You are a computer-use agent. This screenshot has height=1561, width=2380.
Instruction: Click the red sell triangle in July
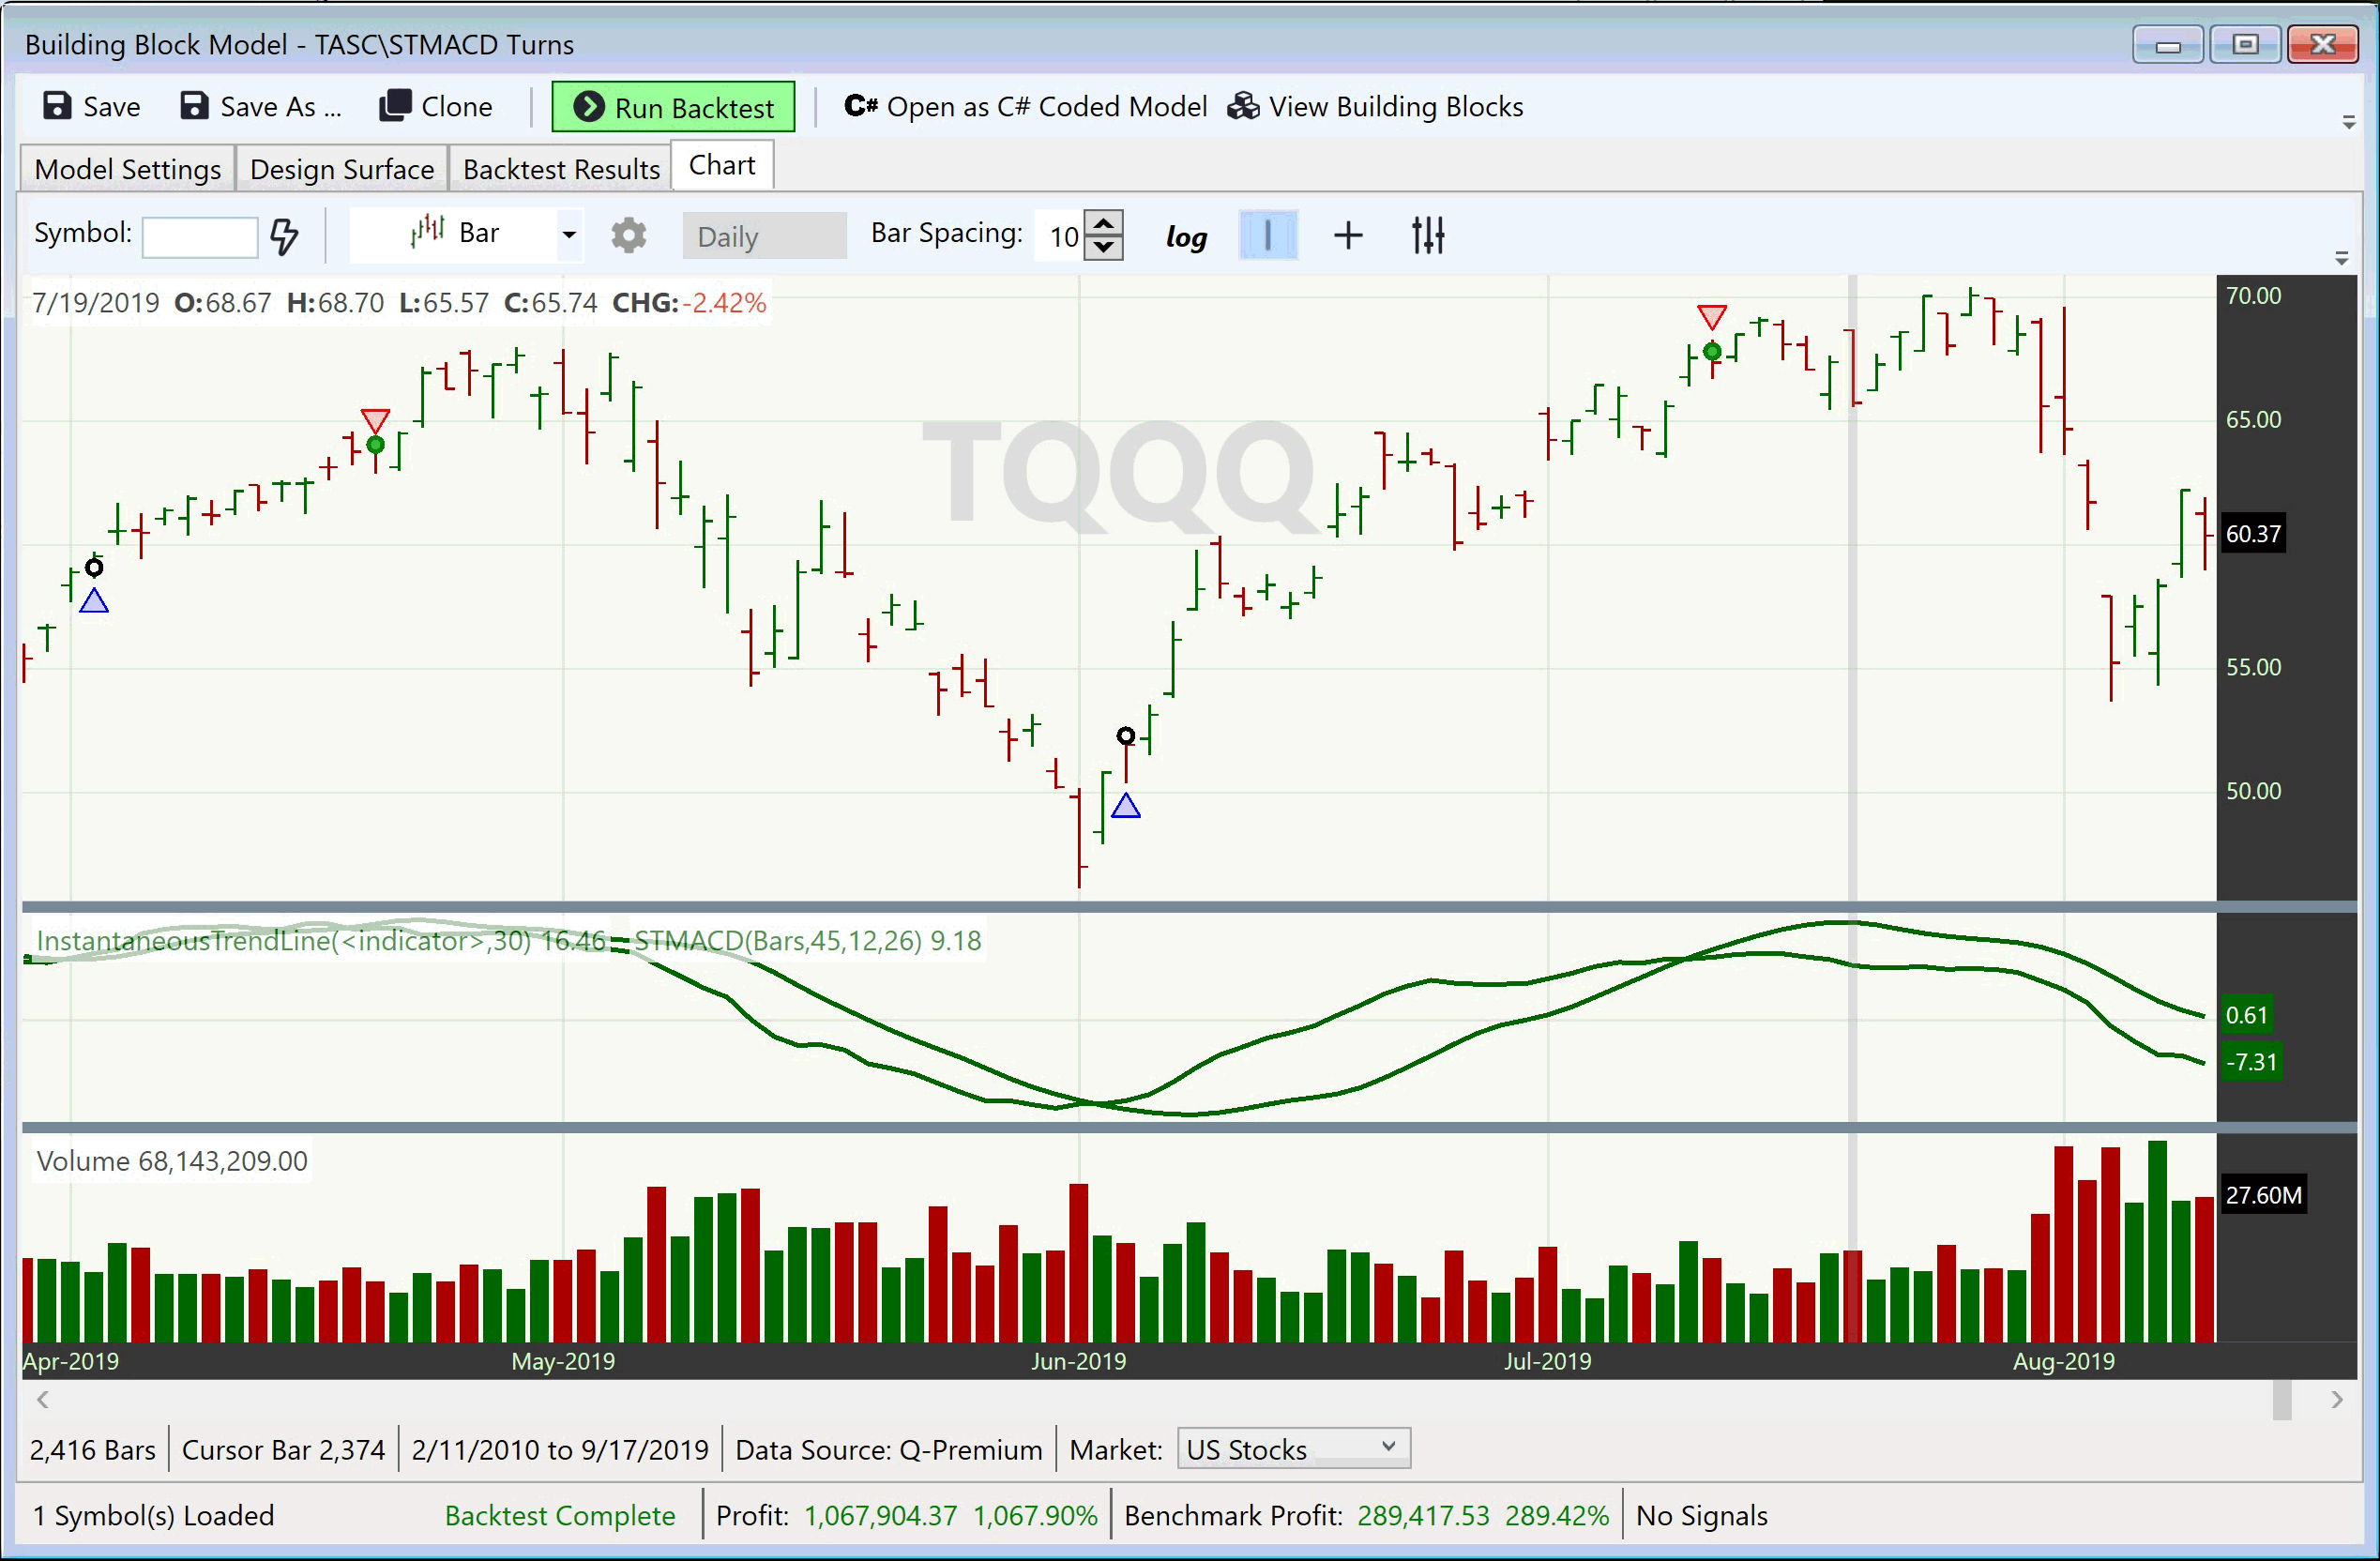point(1712,317)
